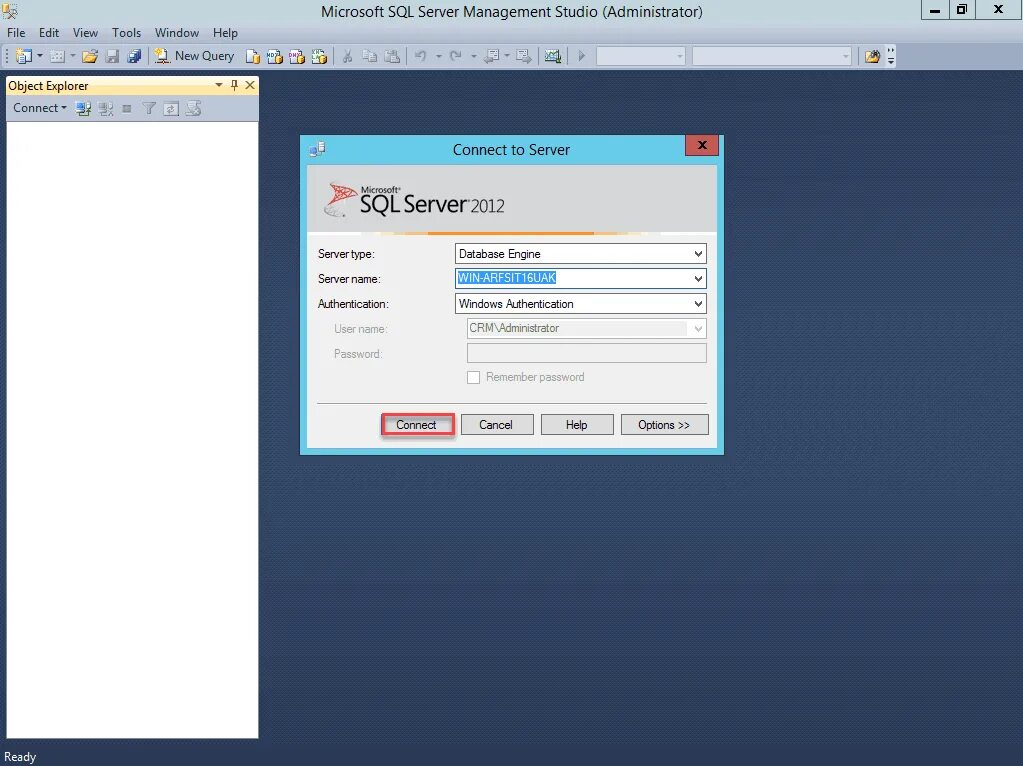
Task: Click the Navigate Forward icon
Action: pyautogui.click(x=524, y=56)
